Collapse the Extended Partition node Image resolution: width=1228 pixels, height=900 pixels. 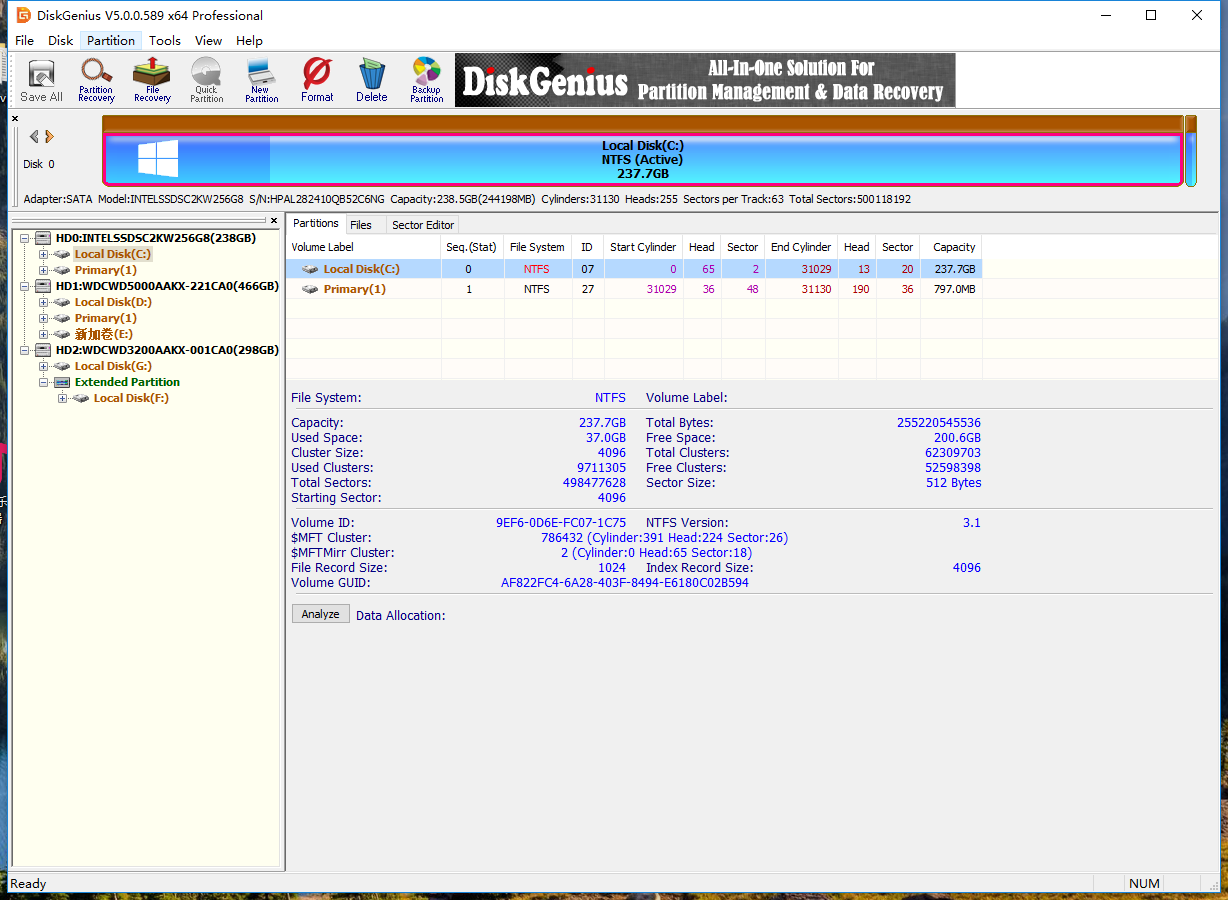point(44,382)
